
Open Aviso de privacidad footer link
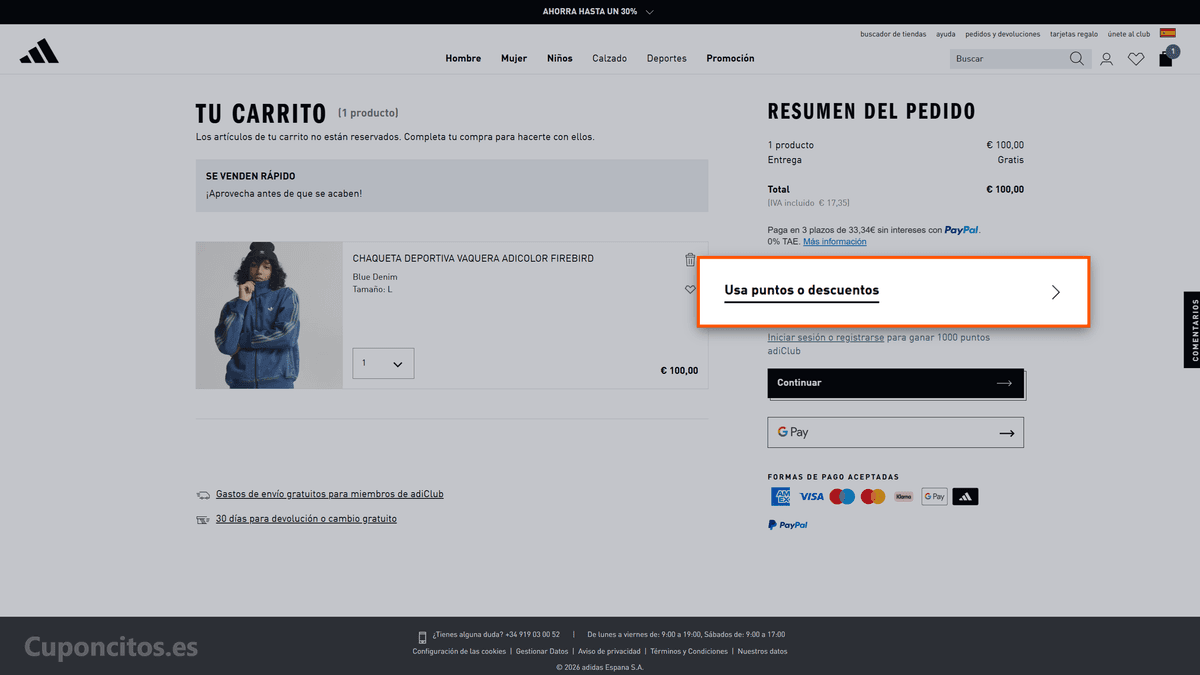(x=610, y=651)
